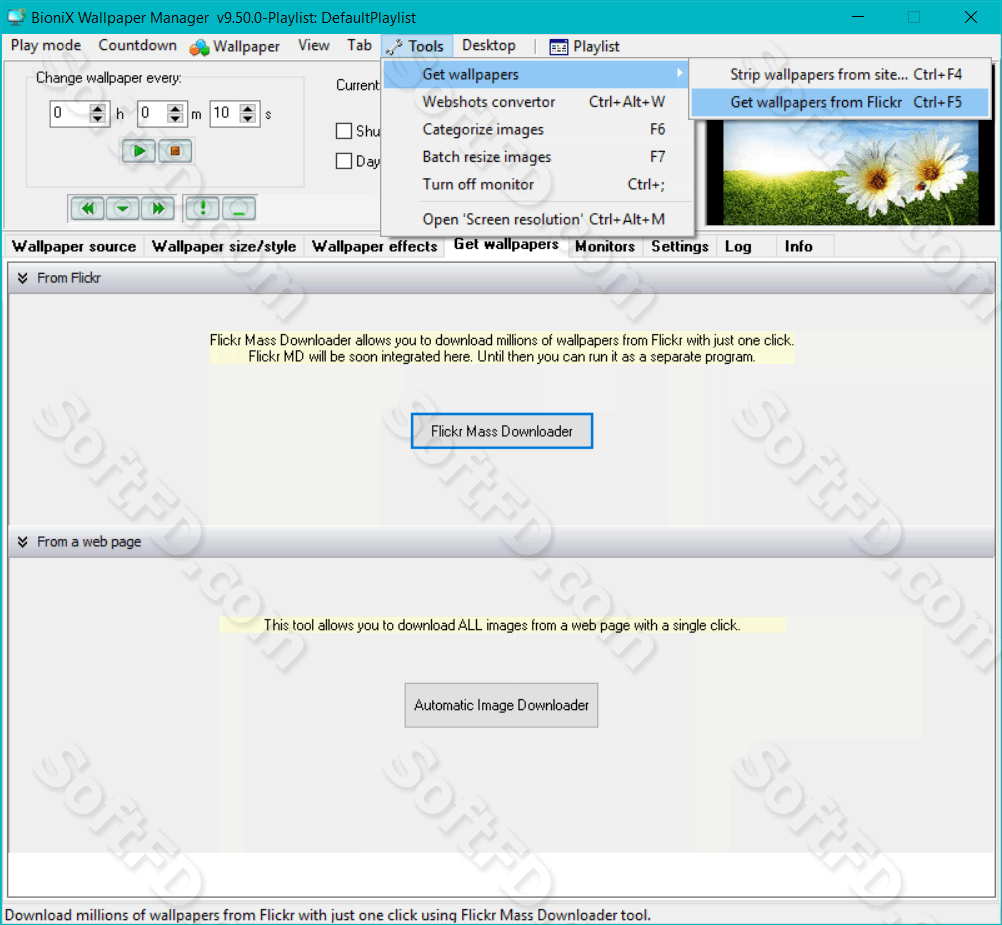Click the green exclamation mark button
The image size is (1002, 925).
[203, 208]
